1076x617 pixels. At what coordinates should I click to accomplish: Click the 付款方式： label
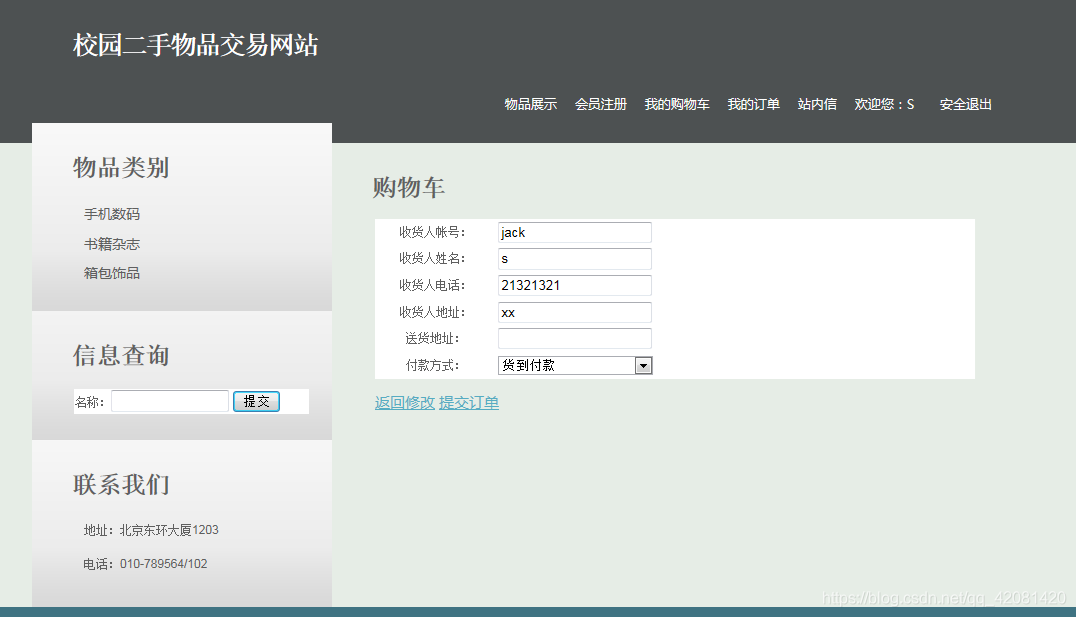pyautogui.click(x=432, y=366)
